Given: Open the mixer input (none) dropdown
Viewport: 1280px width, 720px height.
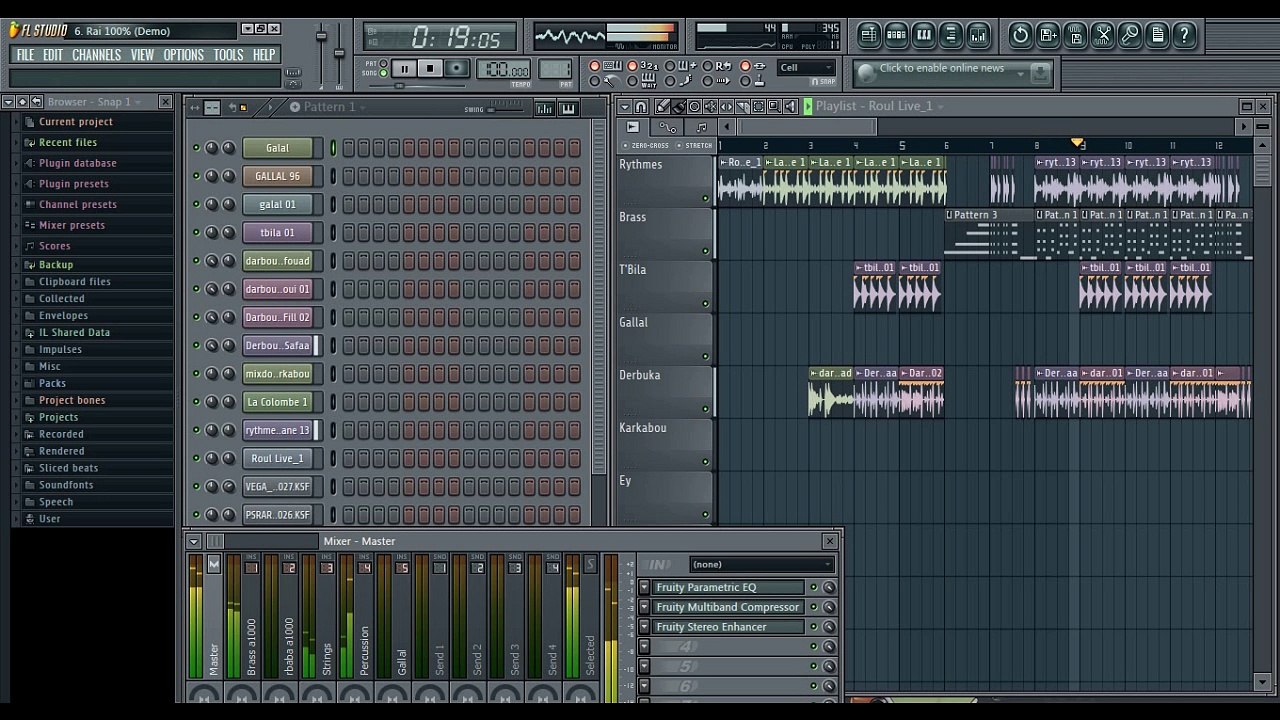Looking at the screenshot, I should (x=762, y=564).
